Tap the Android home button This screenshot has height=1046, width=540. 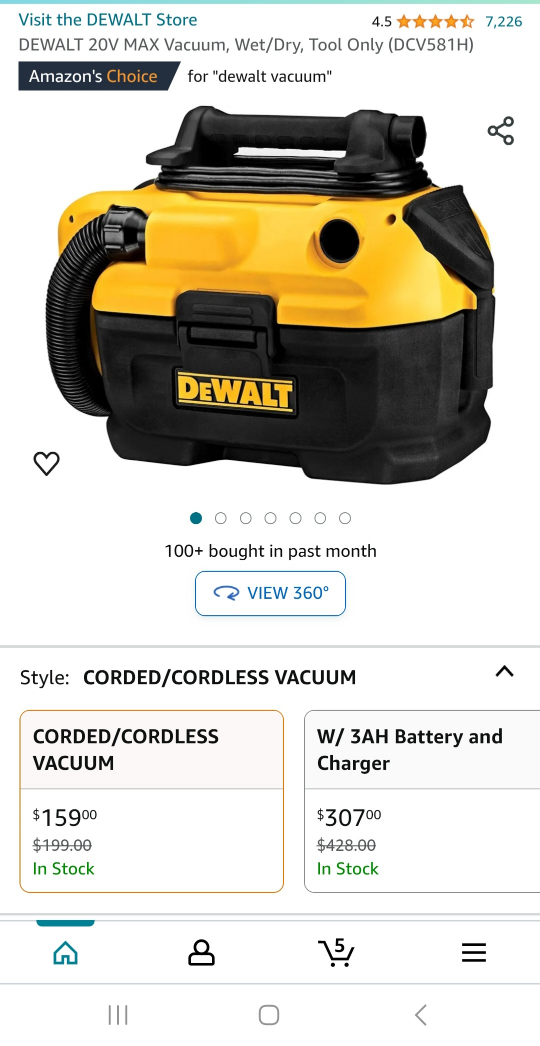(269, 1015)
